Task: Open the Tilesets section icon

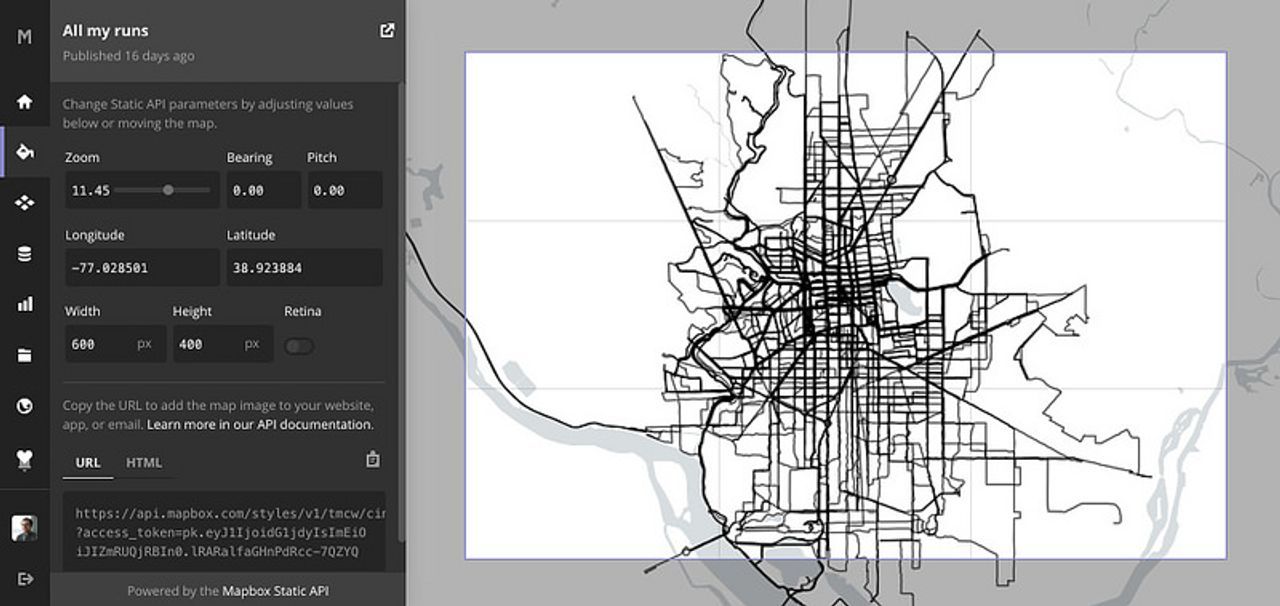Action: 24,203
